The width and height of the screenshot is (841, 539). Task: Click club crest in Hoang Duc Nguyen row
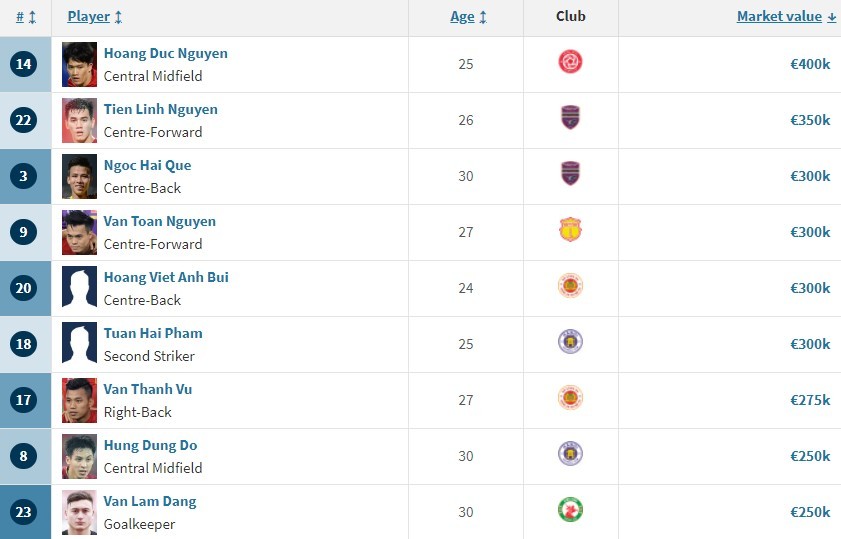point(570,62)
